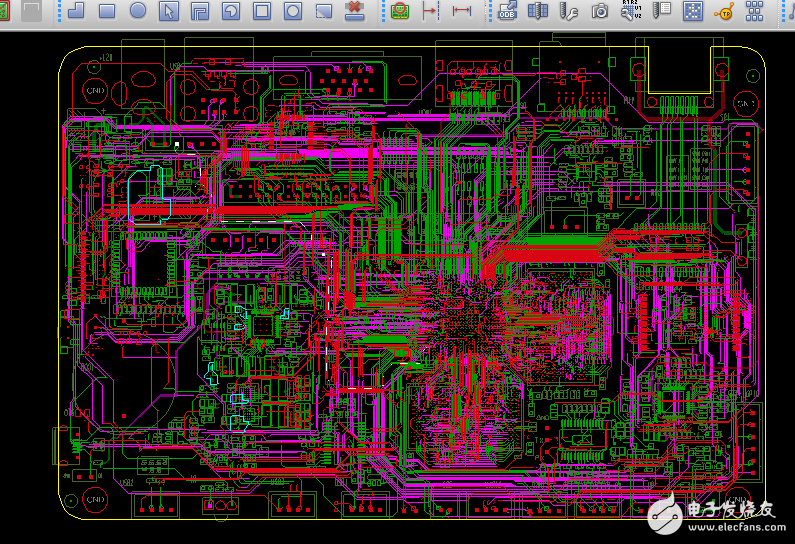
Task: Open the ODB export tool
Action: (x=507, y=11)
